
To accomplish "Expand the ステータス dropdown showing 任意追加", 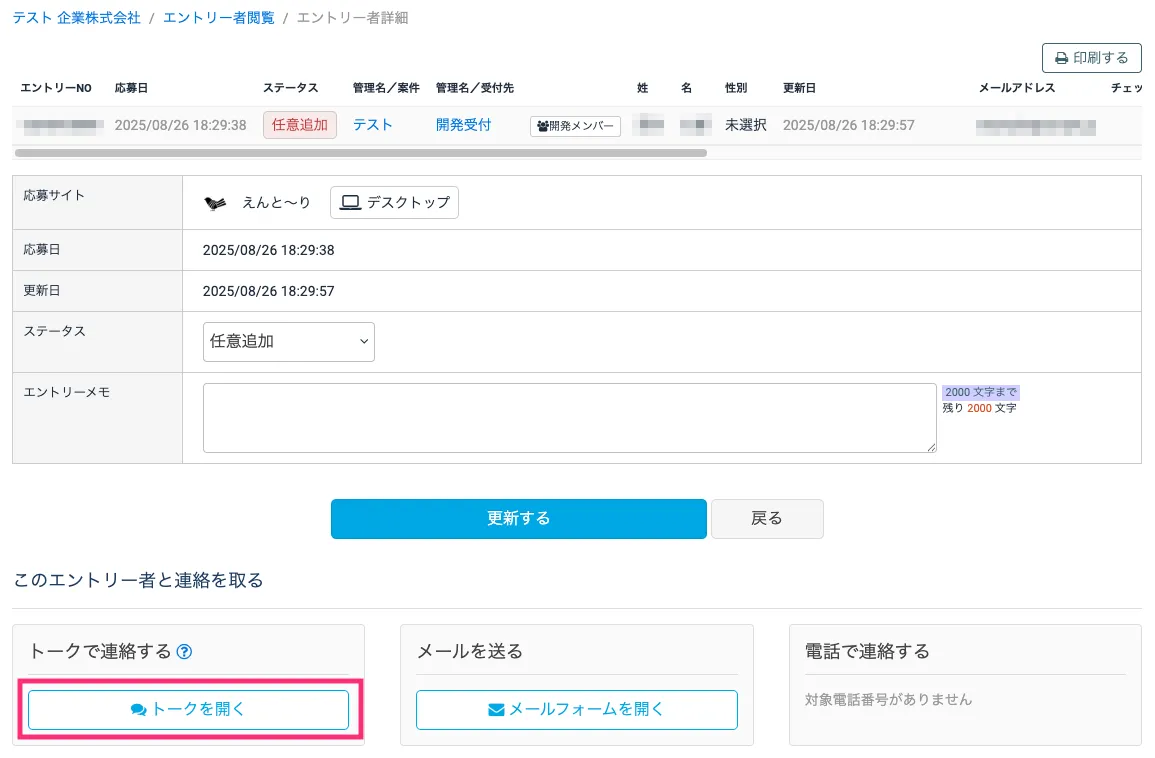I will point(288,341).
